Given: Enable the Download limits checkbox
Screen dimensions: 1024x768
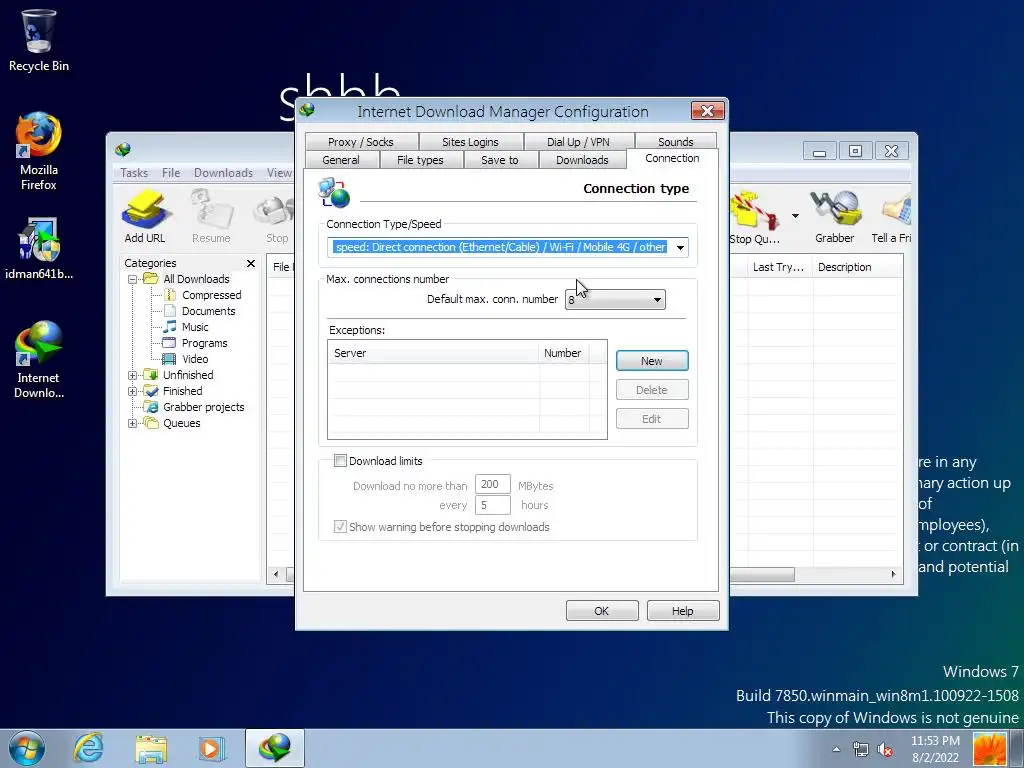Looking at the screenshot, I should [x=340, y=461].
